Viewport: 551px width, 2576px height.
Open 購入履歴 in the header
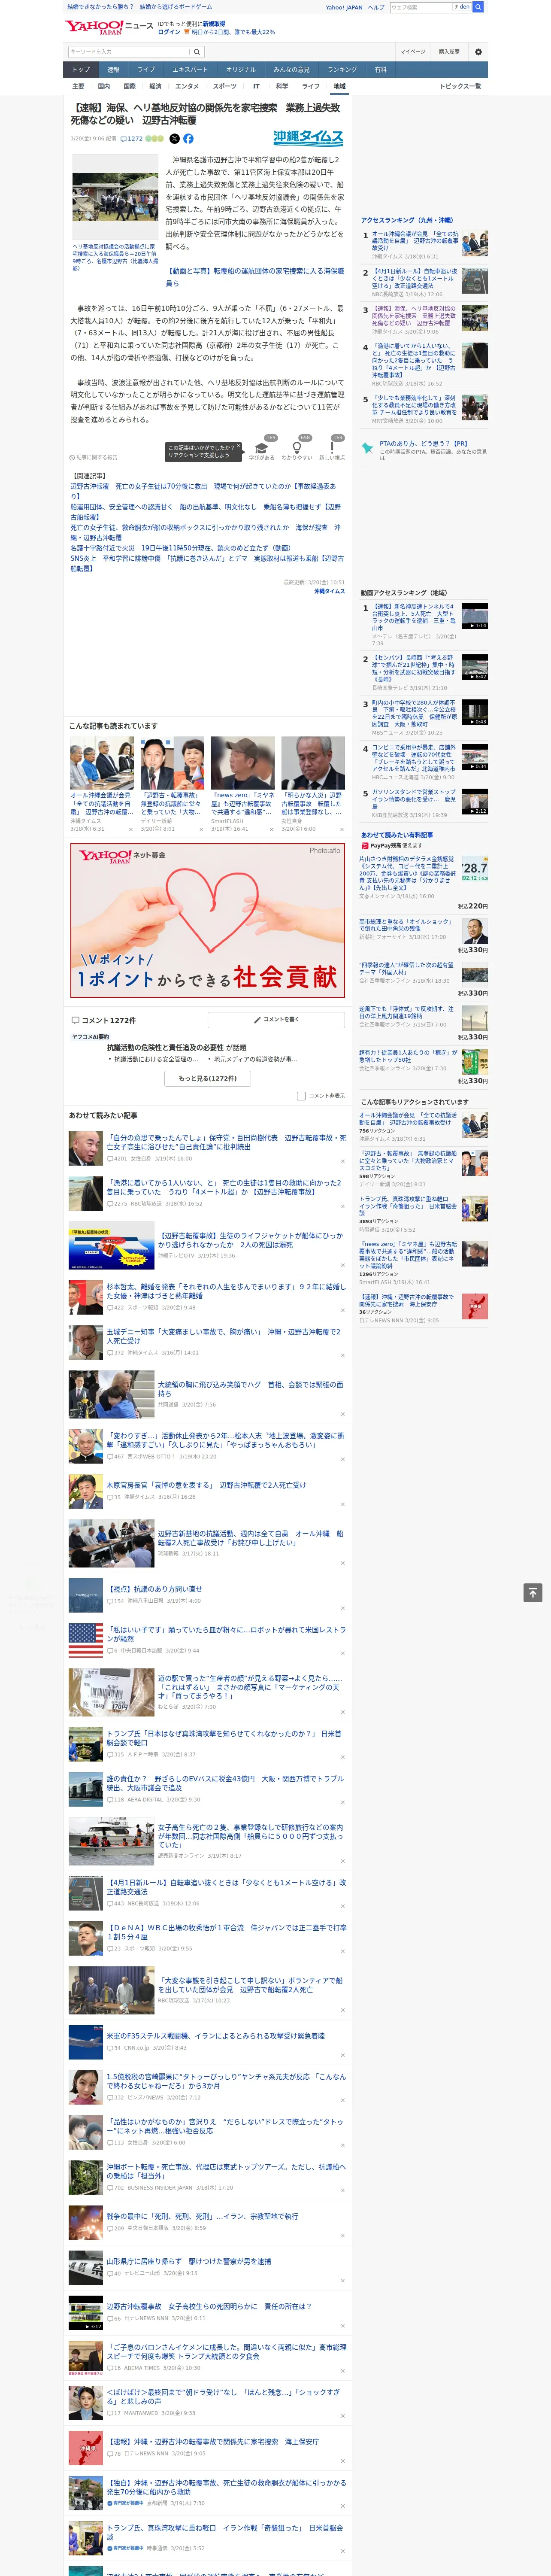pos(449,51)
